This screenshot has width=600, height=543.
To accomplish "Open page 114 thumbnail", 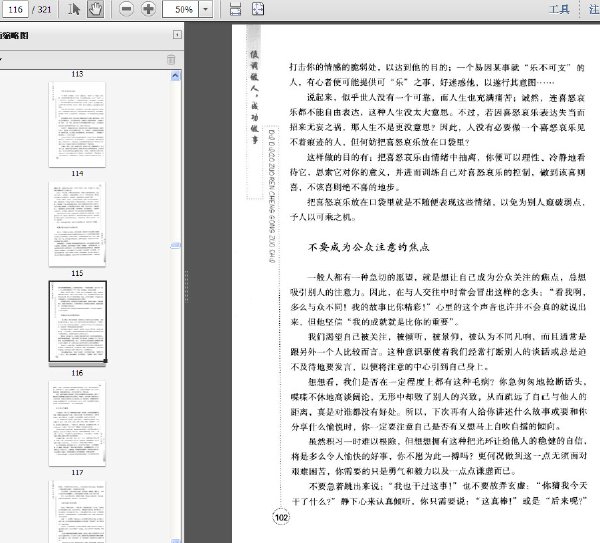I will (77, 224).
